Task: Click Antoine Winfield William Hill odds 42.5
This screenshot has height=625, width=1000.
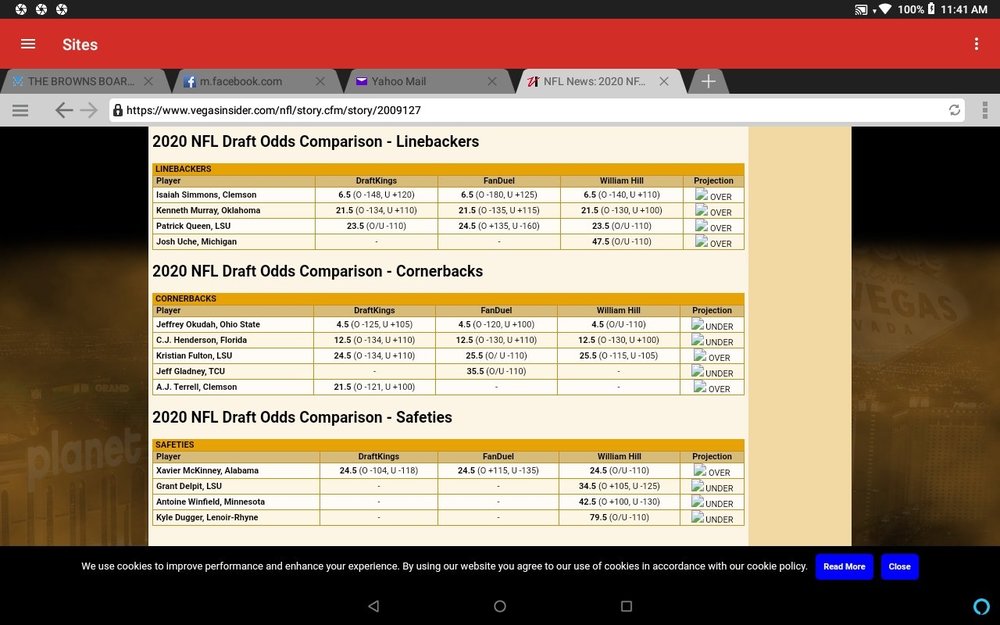Action: (619, 502)
